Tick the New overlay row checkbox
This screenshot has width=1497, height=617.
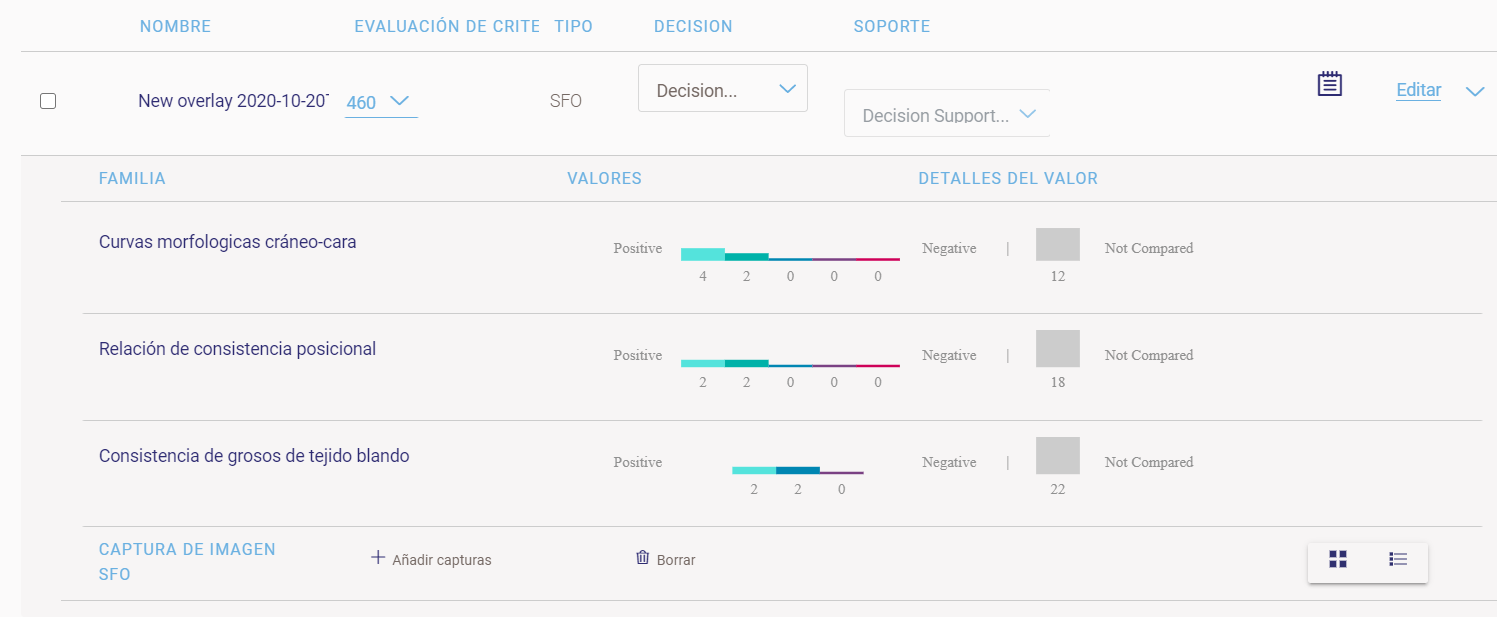[48, 101]
